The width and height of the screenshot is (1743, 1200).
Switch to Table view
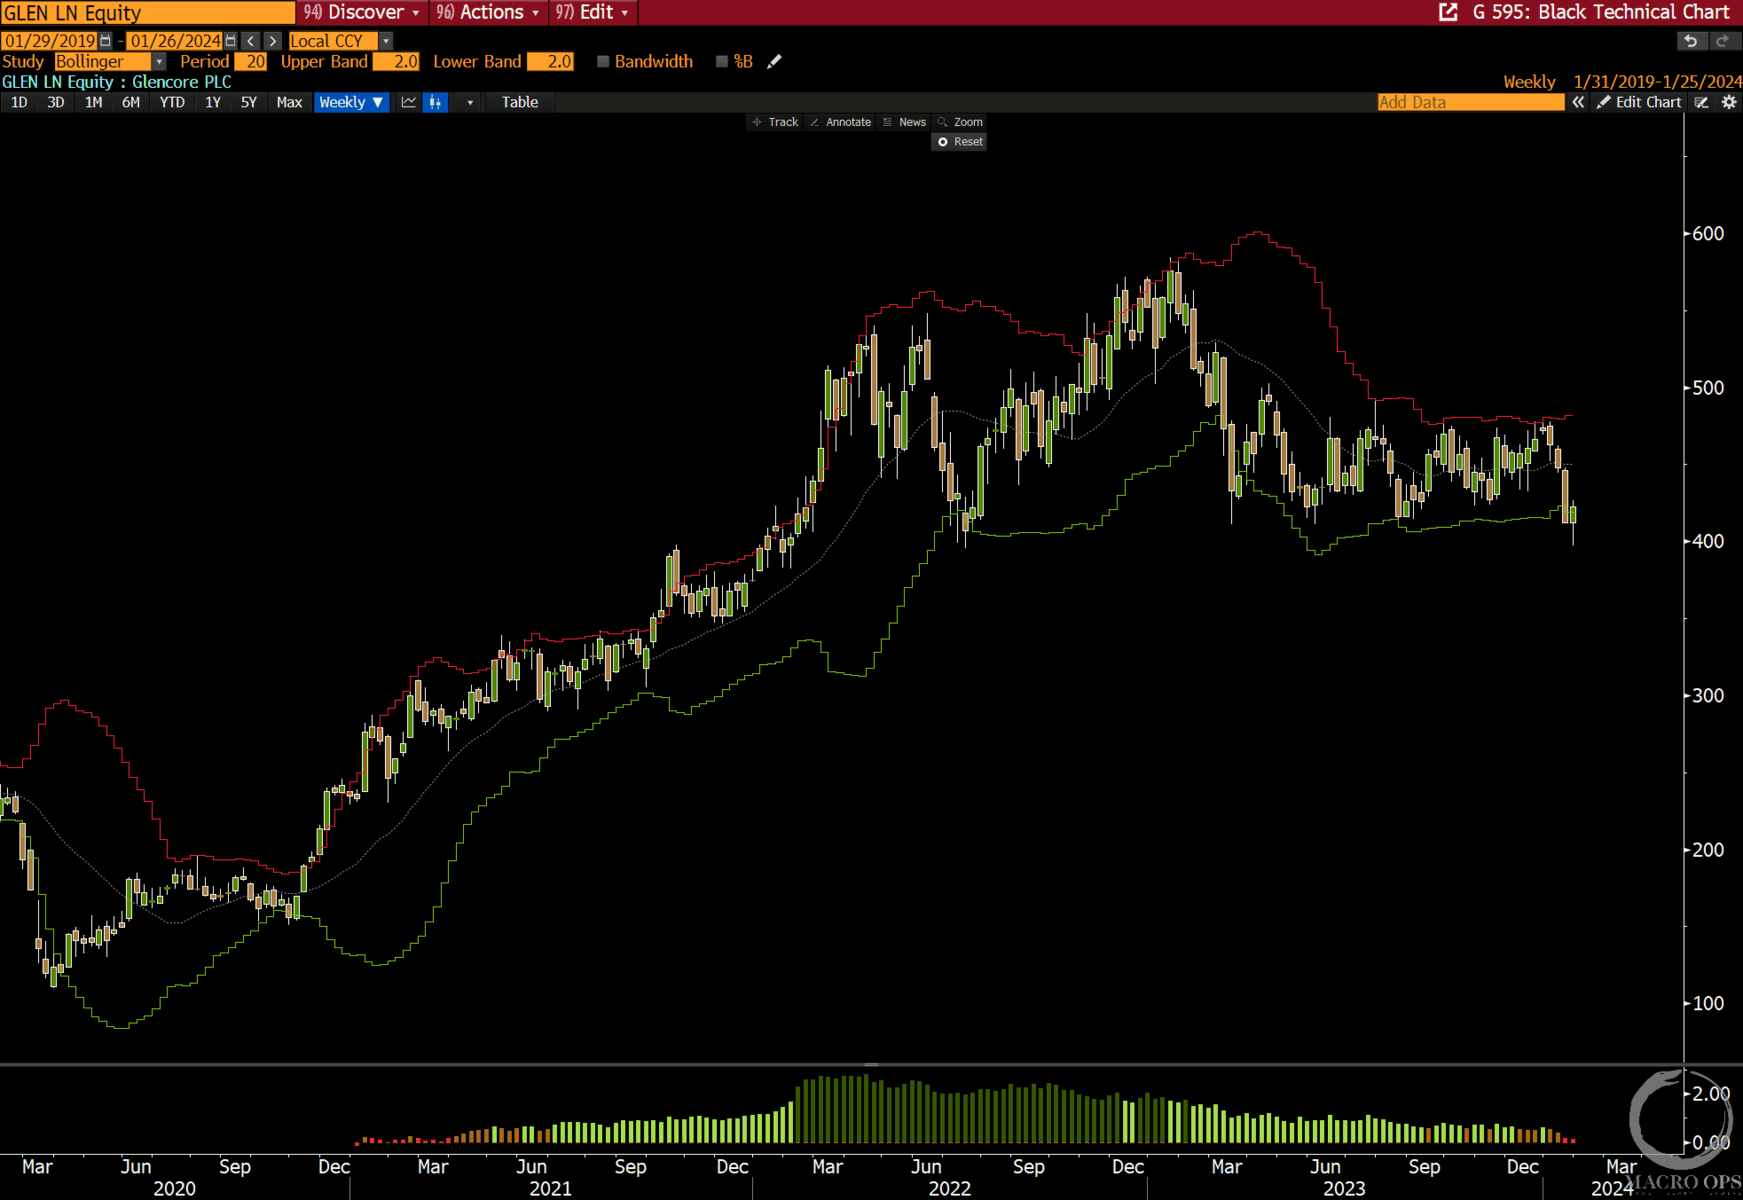point(520,102)
